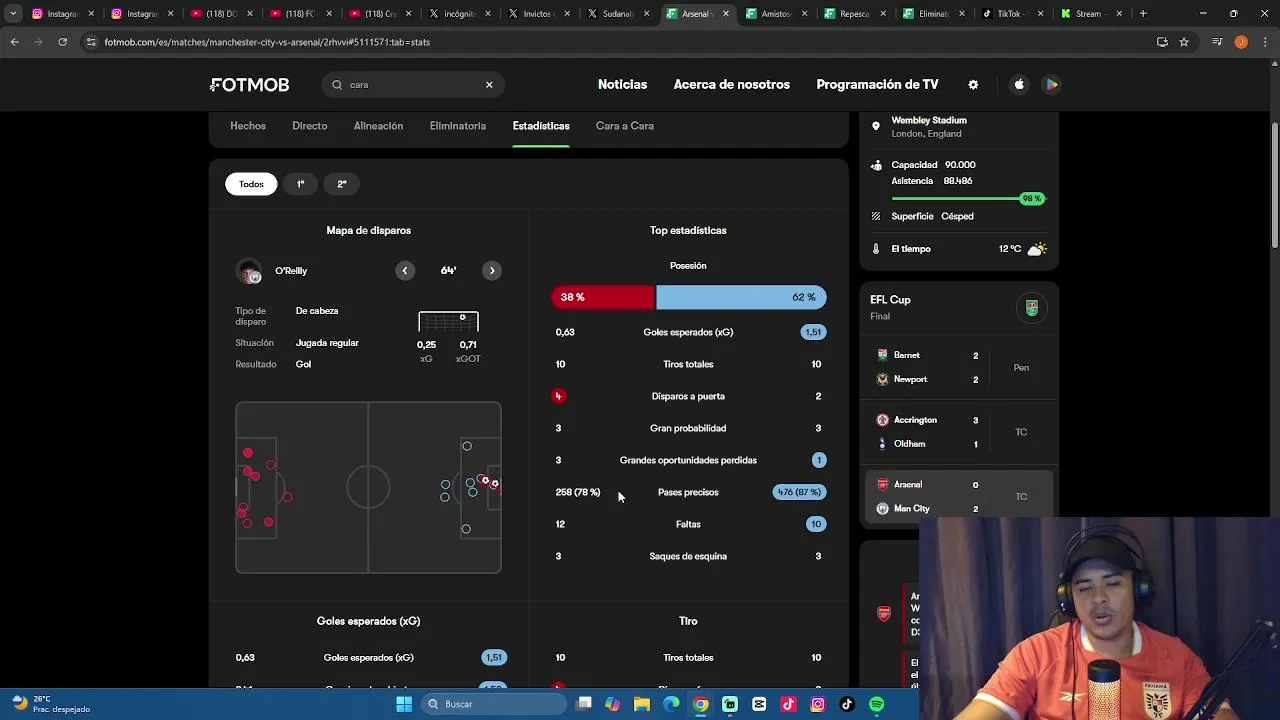Switch to the Eliminatoria tab

pyautogui.click(x=458, y=126)
